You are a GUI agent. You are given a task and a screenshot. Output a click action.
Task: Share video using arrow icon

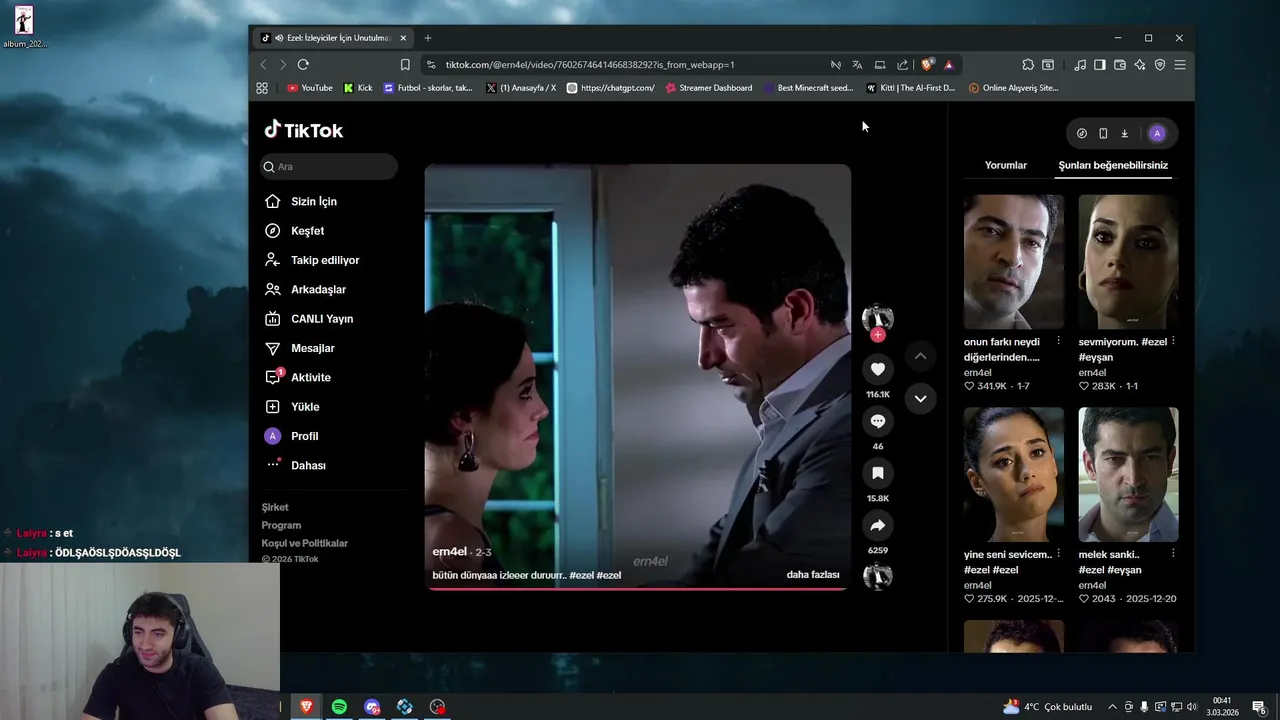click(878, 525)
